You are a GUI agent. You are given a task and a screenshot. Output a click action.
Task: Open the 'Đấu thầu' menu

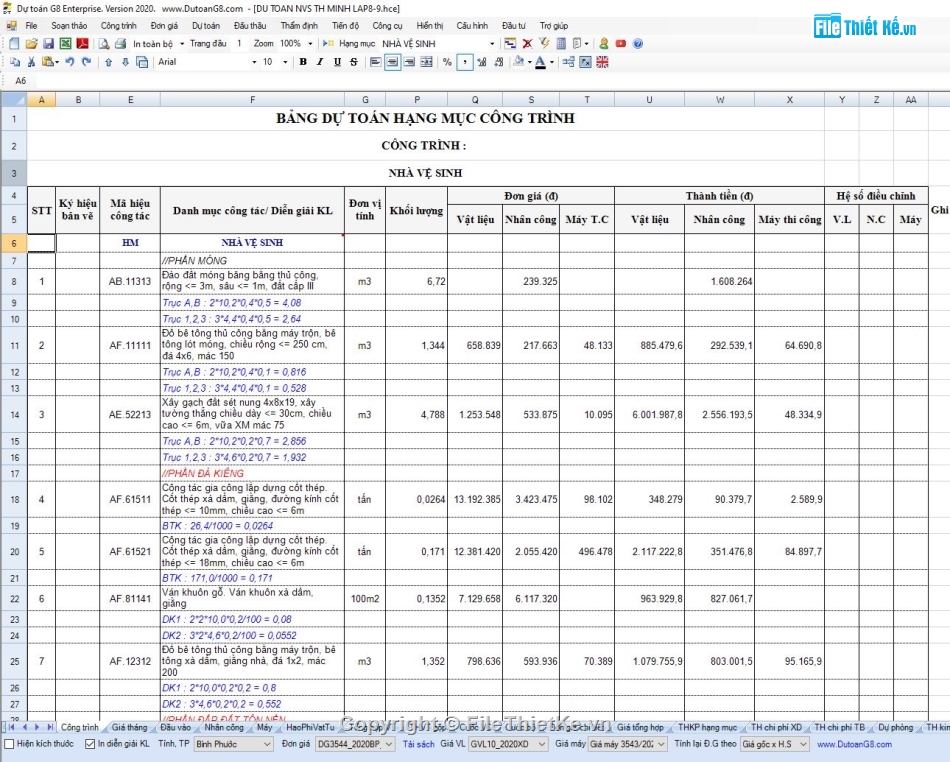tap(250, 25)
